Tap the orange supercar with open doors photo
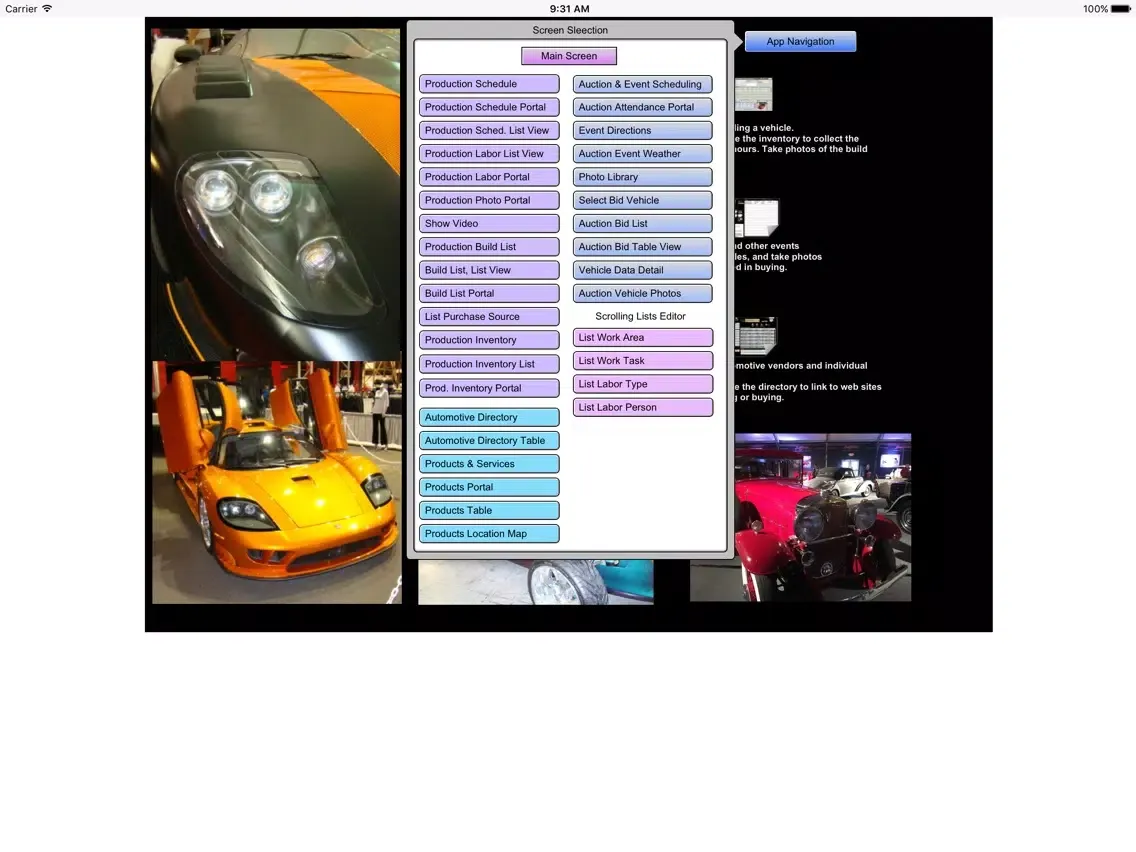 277,483
